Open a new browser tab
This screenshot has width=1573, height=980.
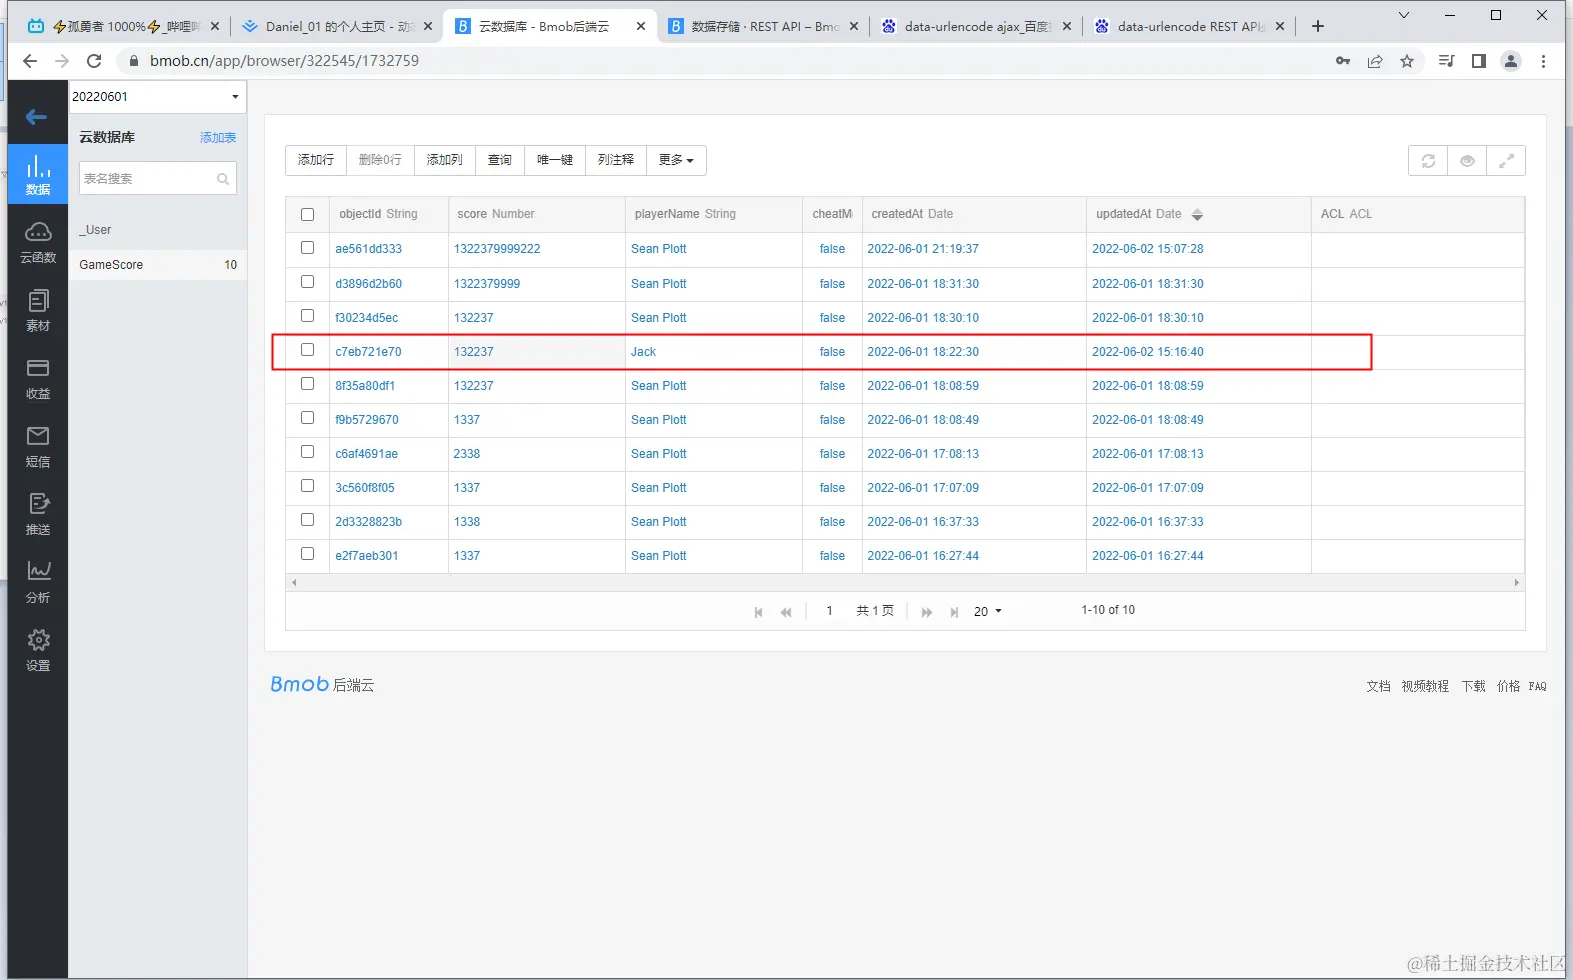[1318, 26]
